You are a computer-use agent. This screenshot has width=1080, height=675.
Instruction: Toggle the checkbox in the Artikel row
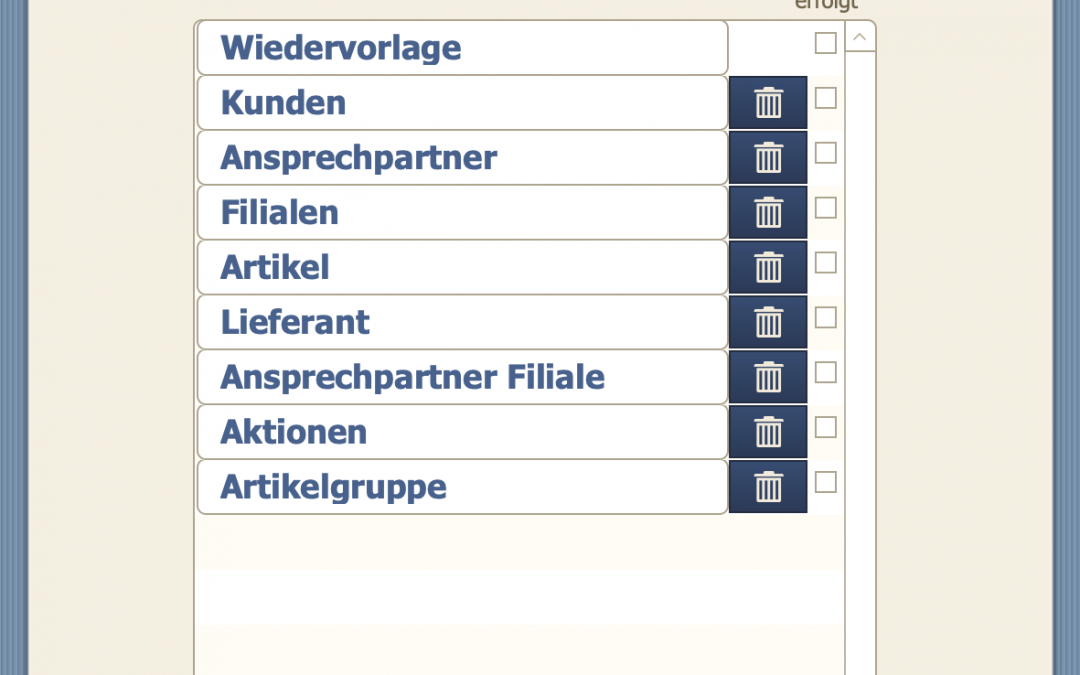pyautogui.click(x=825, y=262)
